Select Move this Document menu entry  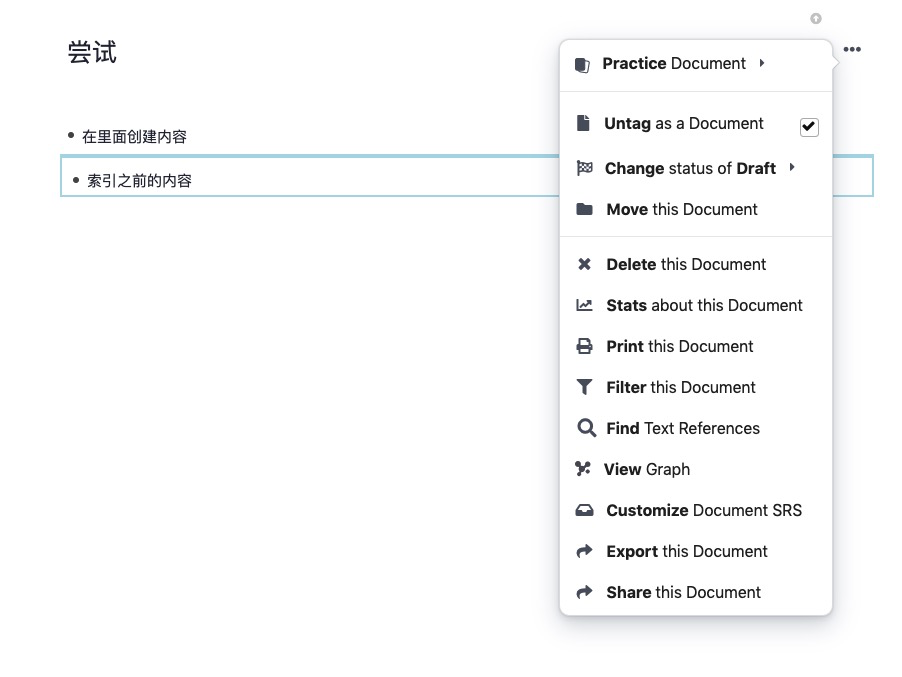[x=684, y=209]
